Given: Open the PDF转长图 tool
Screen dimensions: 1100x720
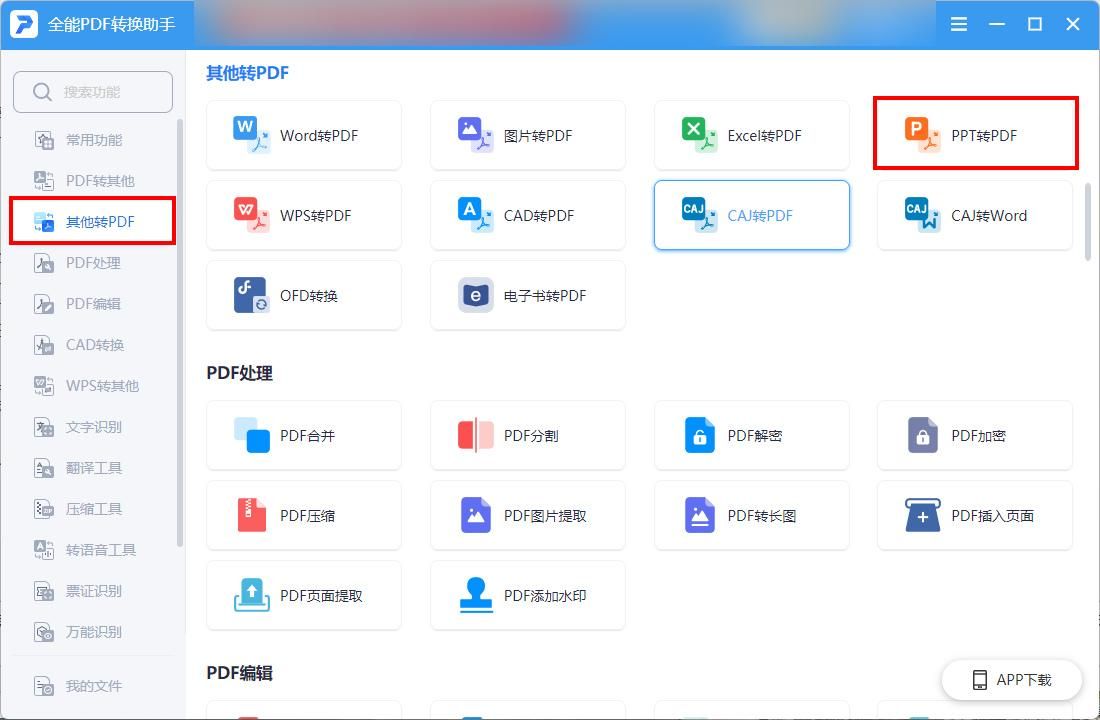Looking at the screenshot, I should pyautogui.click(x=751, y=516).
